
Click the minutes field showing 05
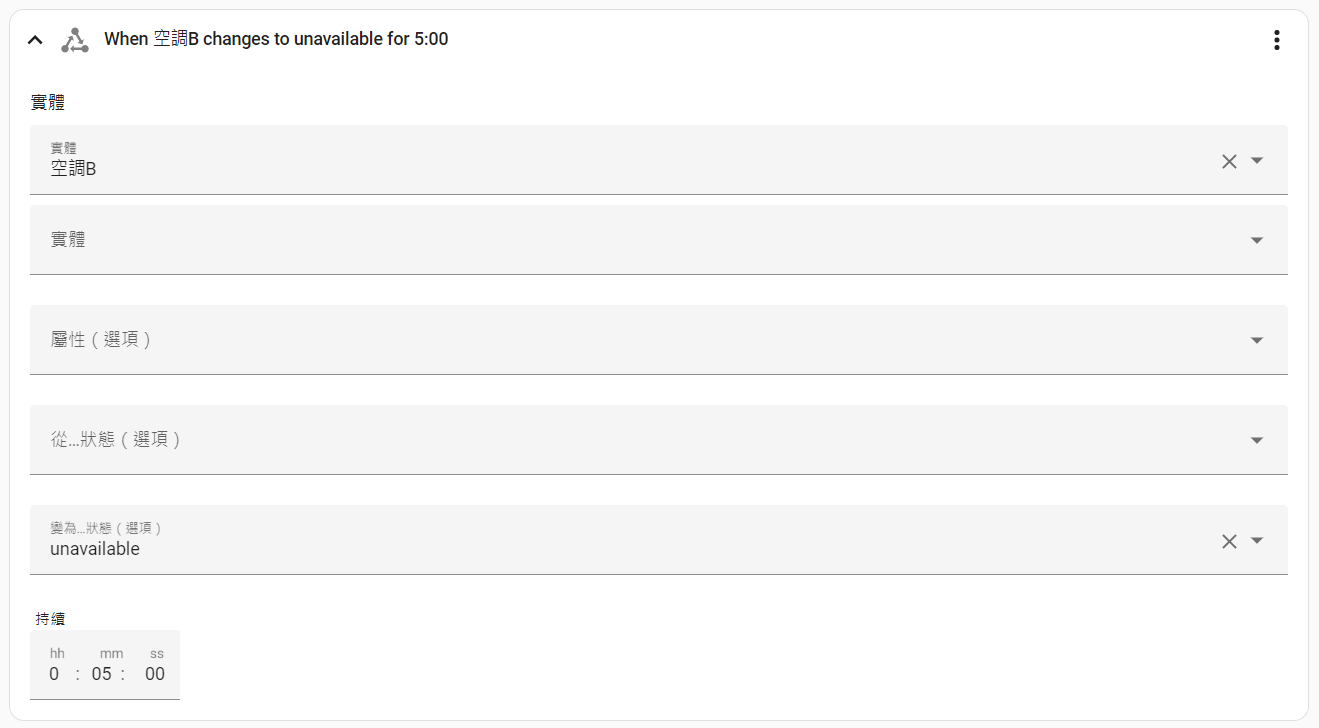102,674
